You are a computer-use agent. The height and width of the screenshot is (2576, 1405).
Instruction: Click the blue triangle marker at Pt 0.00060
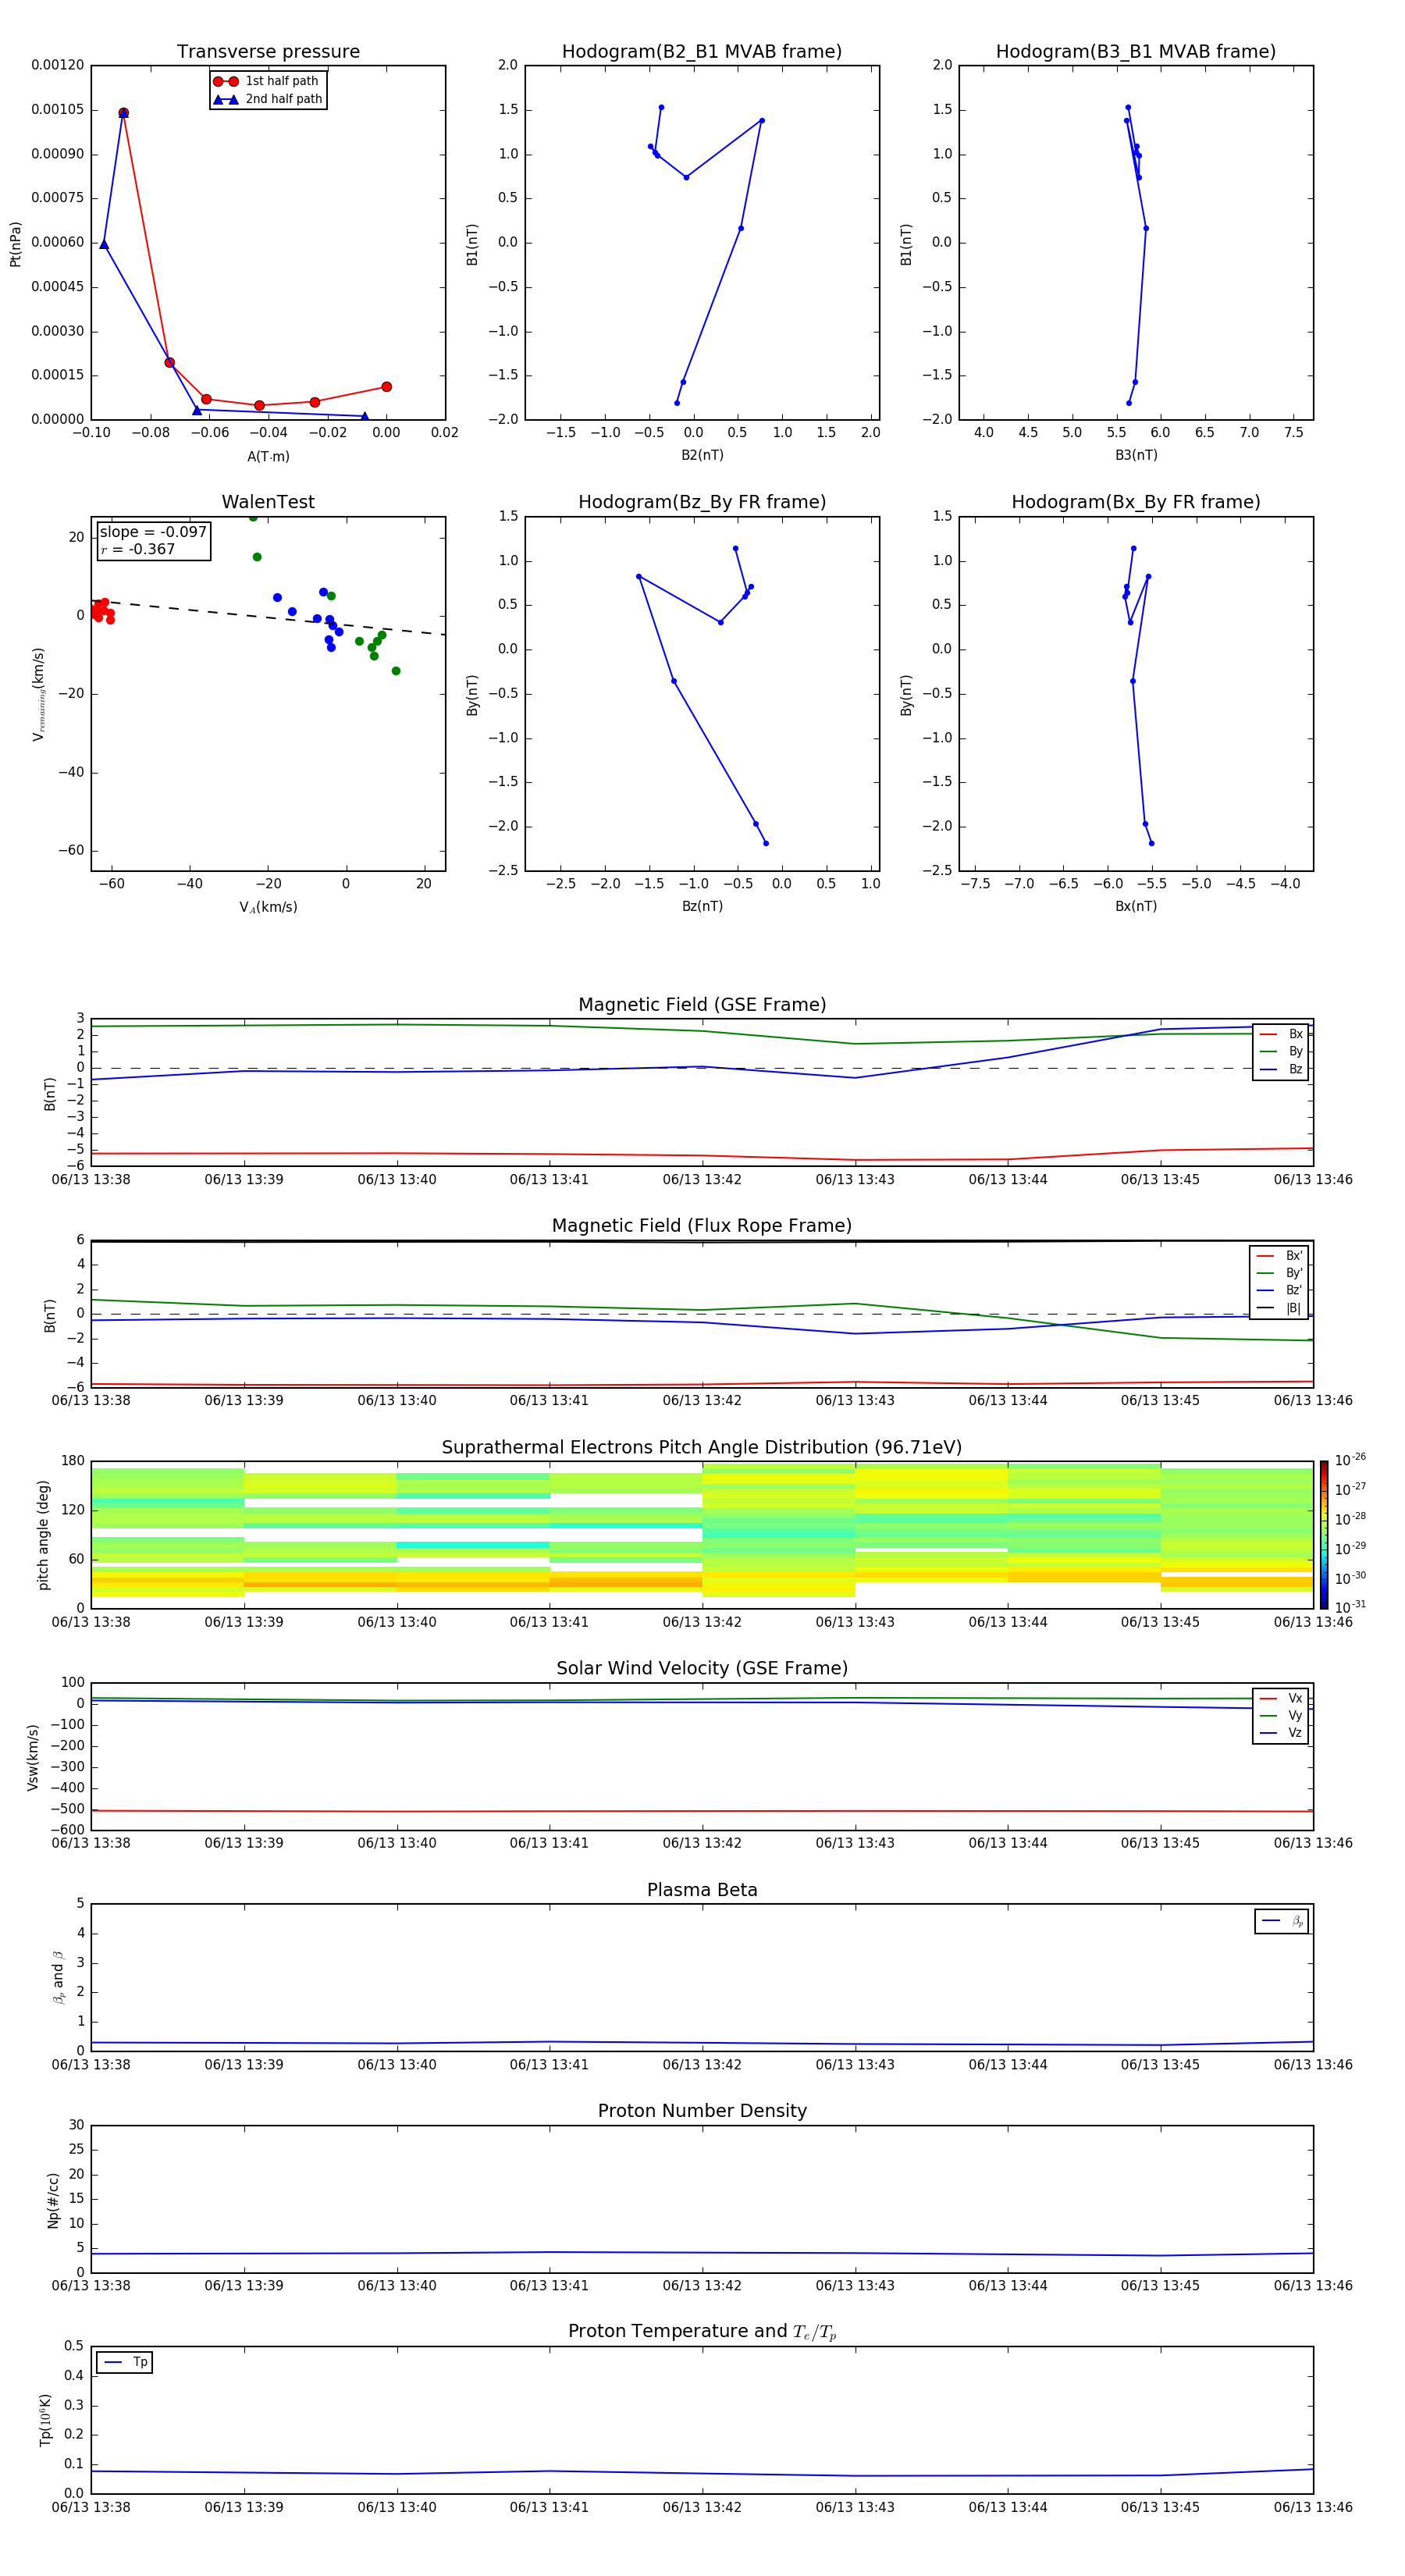point(104,244)
